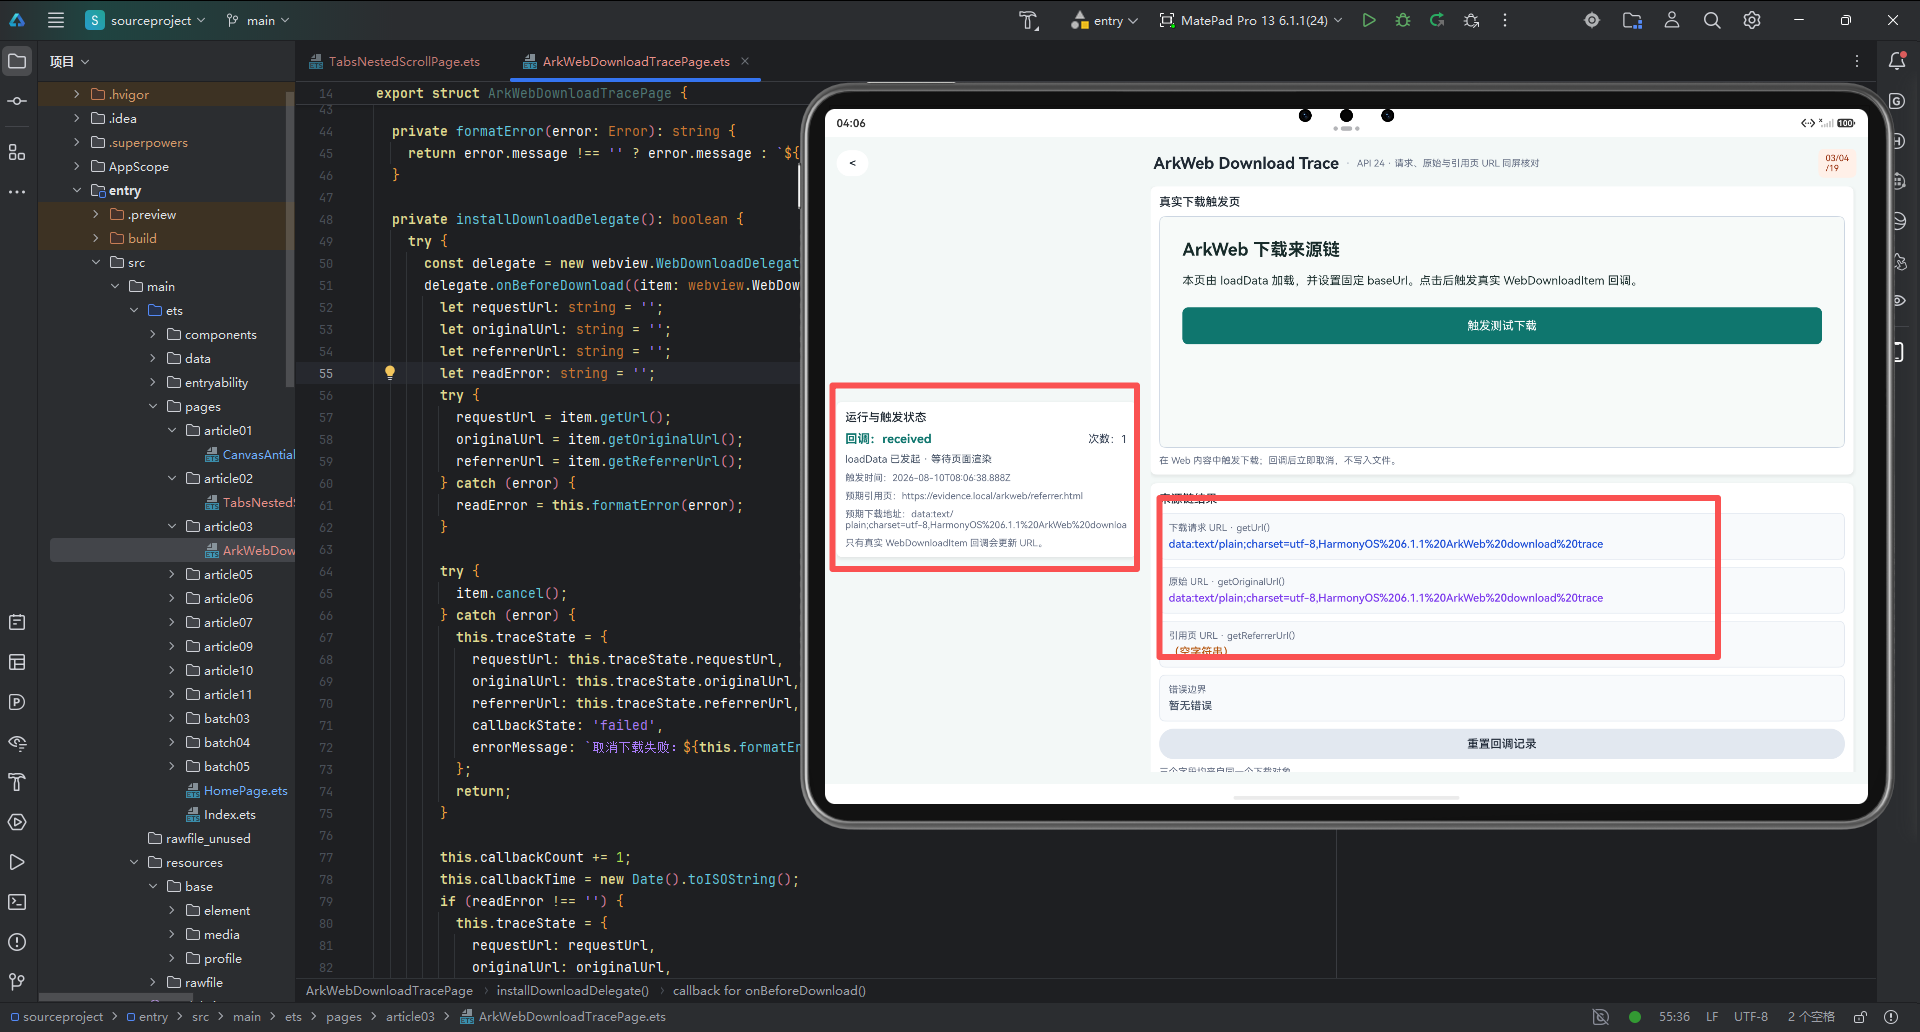Select the rawfile_unused folder

[x=208, y=838]
